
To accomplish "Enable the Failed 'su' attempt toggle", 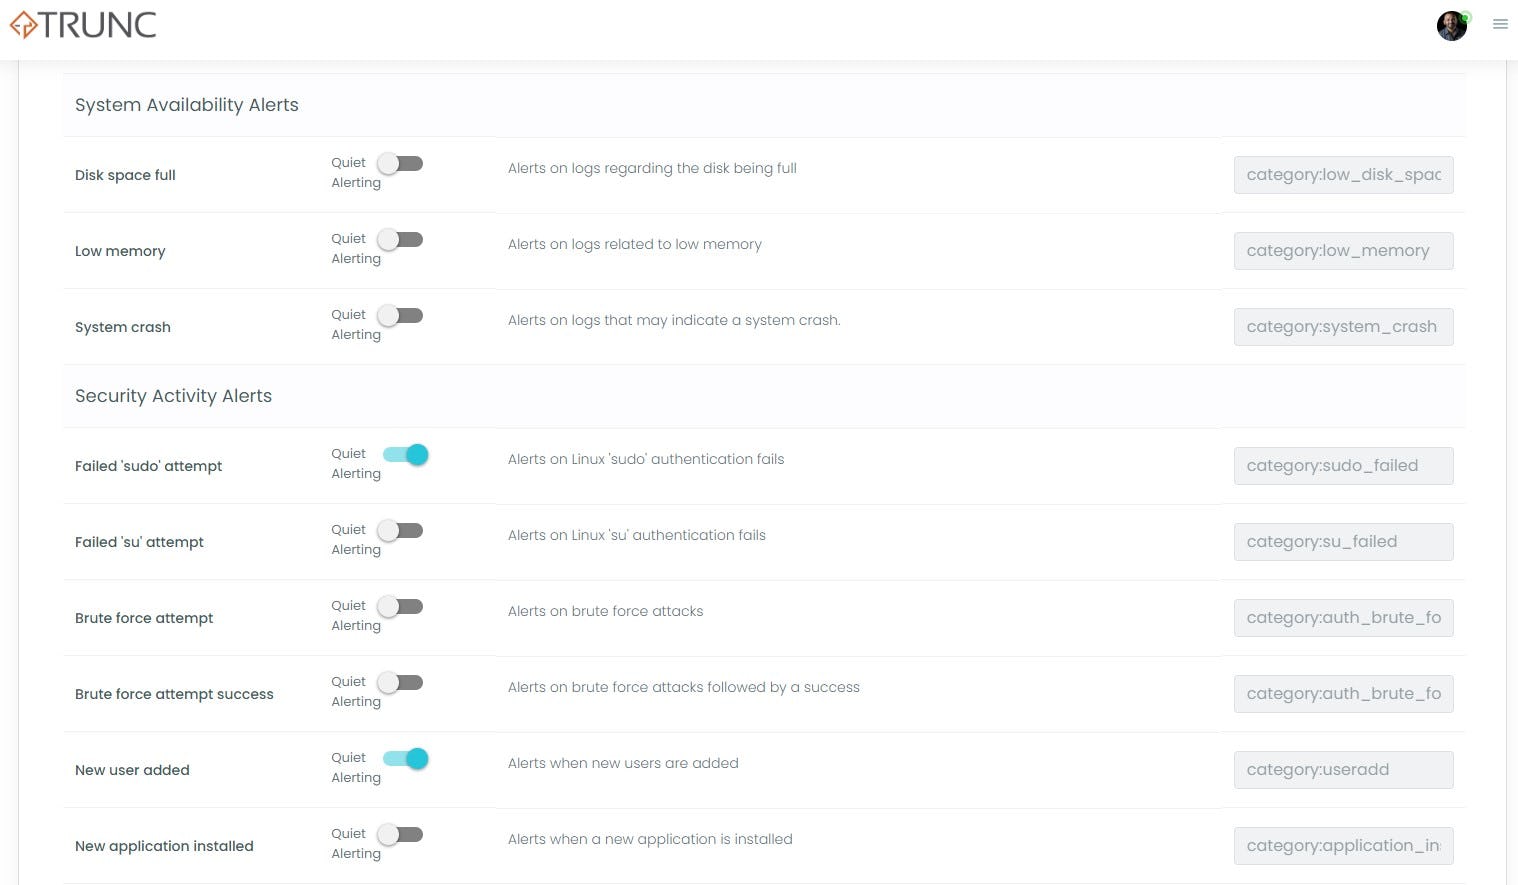I will click(x=400, y=530).
